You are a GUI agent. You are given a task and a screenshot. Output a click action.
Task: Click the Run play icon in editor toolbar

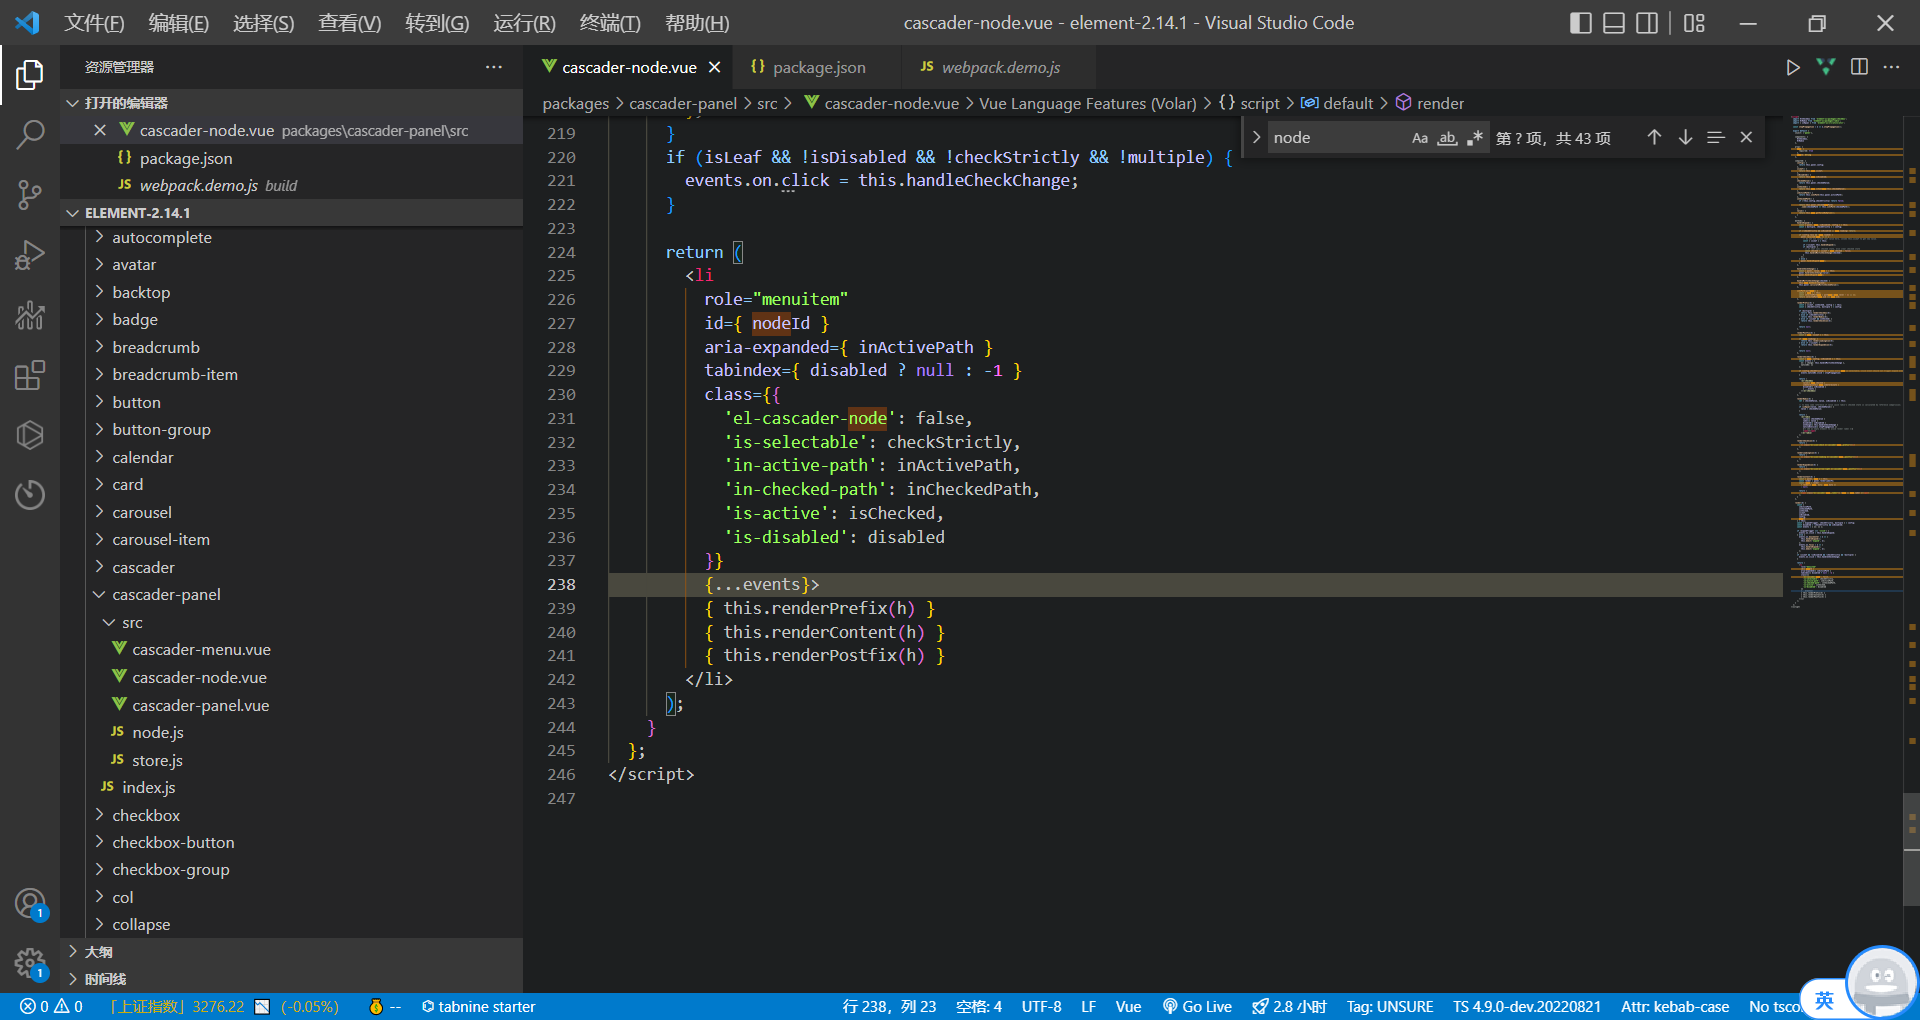[1793, 67]
